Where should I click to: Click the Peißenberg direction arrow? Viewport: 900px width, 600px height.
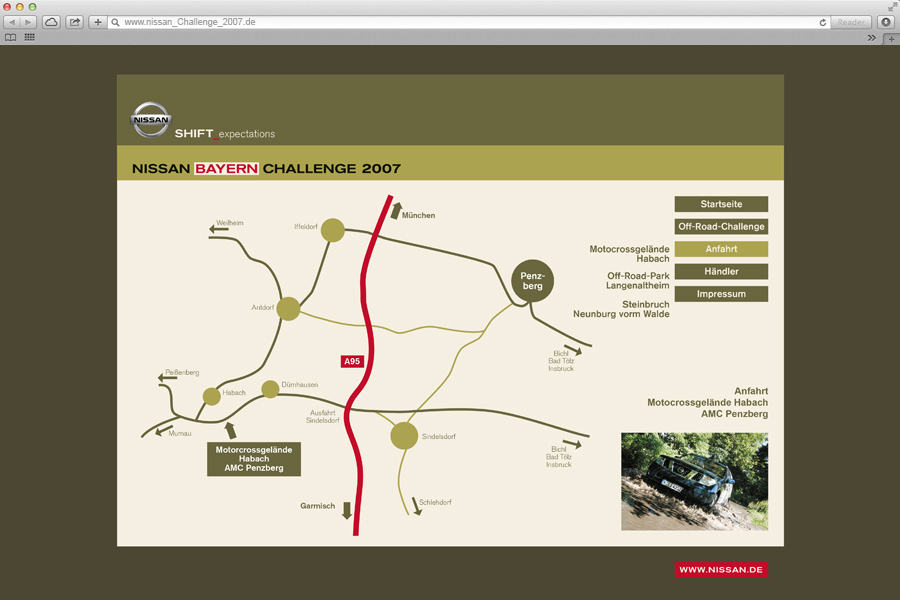click(x=167, y=378)
